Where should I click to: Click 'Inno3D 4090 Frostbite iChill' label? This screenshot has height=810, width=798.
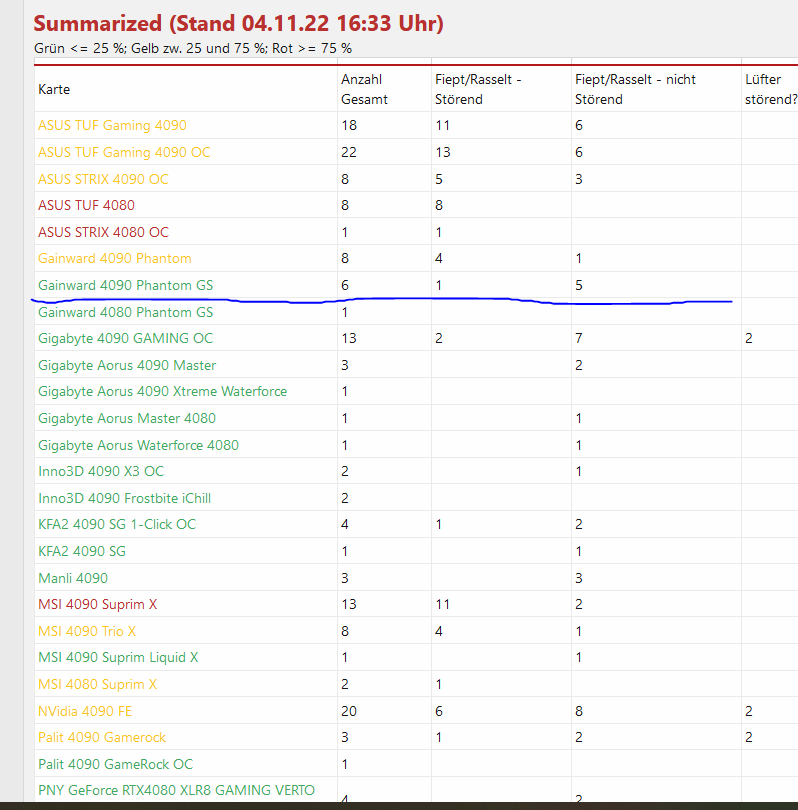click(x=124, y=499)
